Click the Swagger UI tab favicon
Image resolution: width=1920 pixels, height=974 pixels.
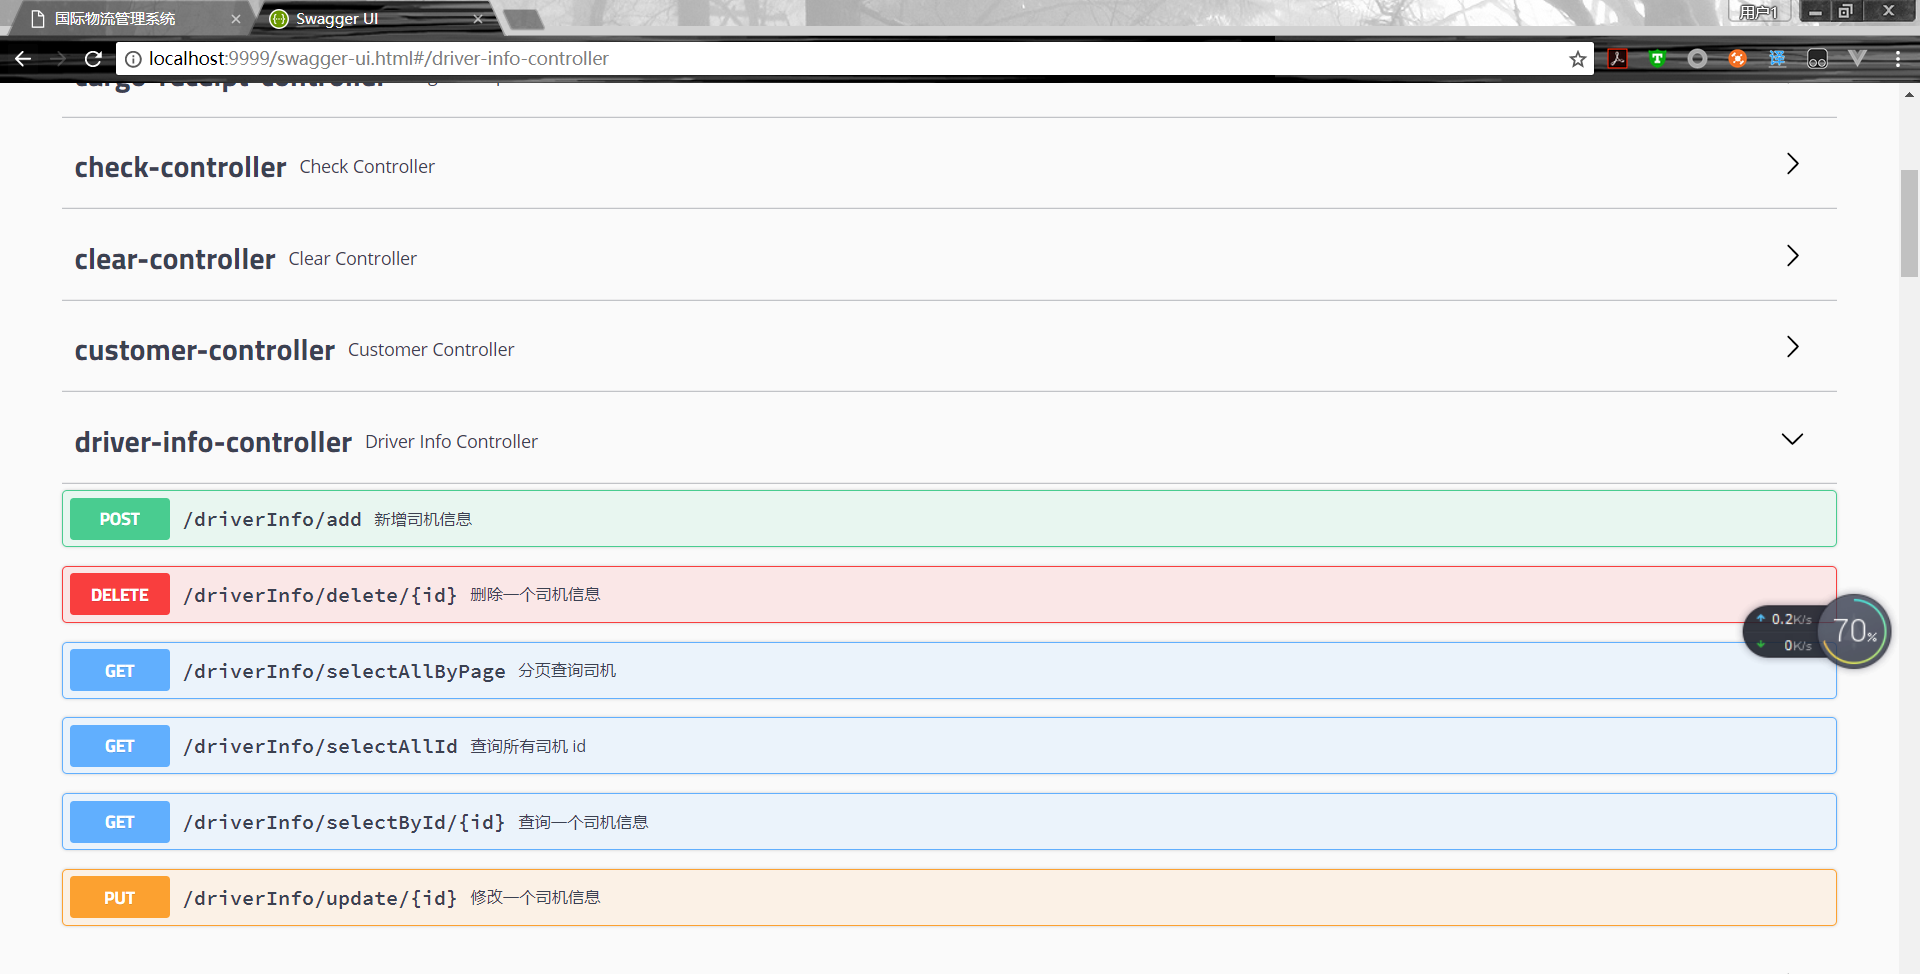click(x=279, y=19)
